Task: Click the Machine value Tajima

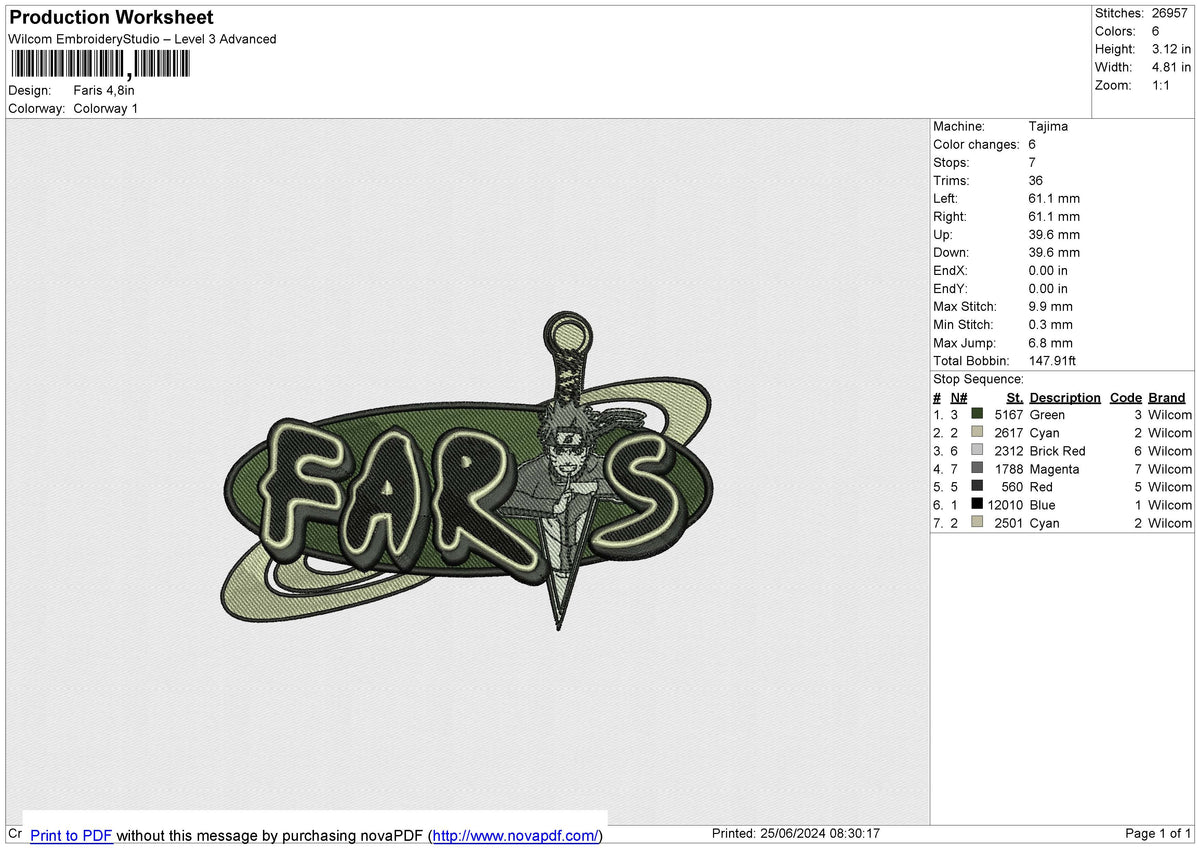Action: tap(1048, 126)
